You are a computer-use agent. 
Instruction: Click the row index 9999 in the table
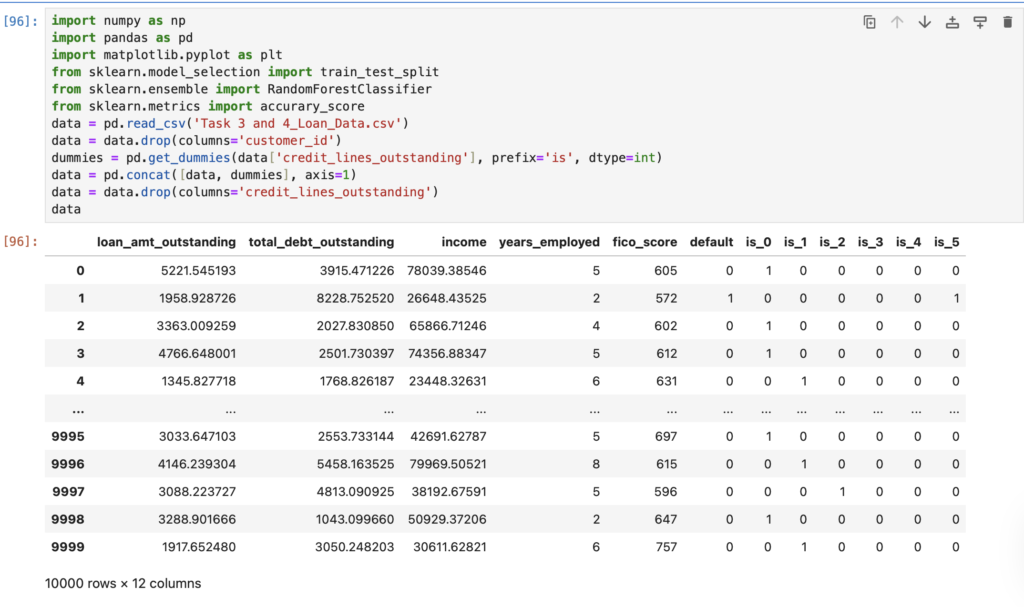coord(65,547)
